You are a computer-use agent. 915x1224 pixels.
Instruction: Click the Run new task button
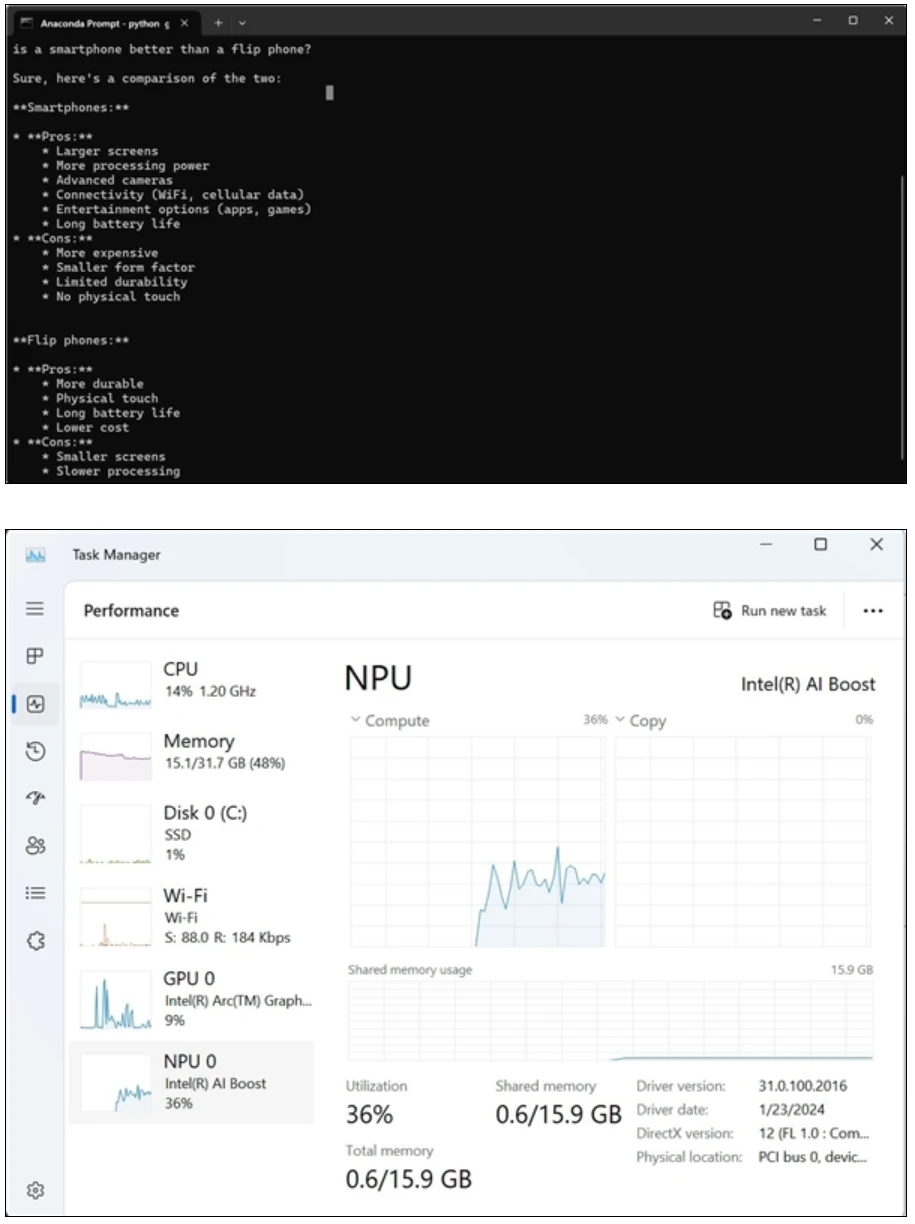click(769, 610)
